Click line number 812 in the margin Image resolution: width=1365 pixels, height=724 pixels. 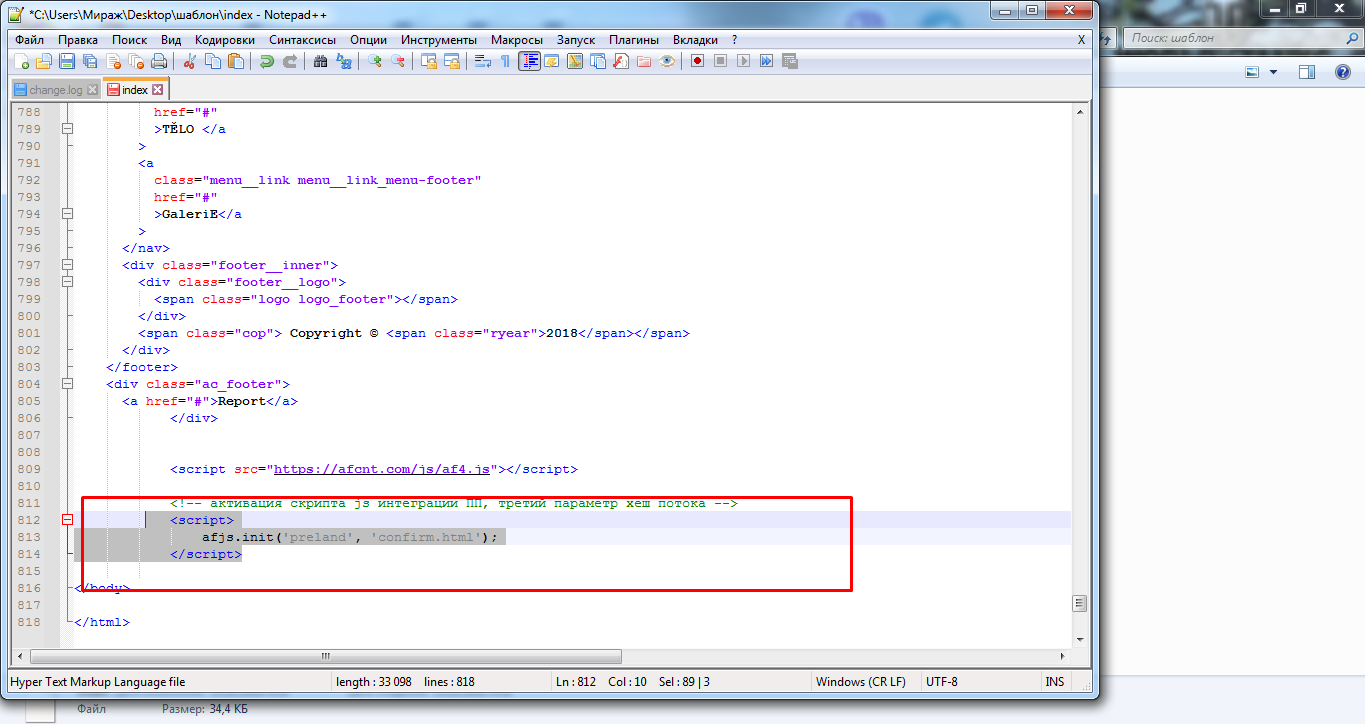tap(29, 520)
